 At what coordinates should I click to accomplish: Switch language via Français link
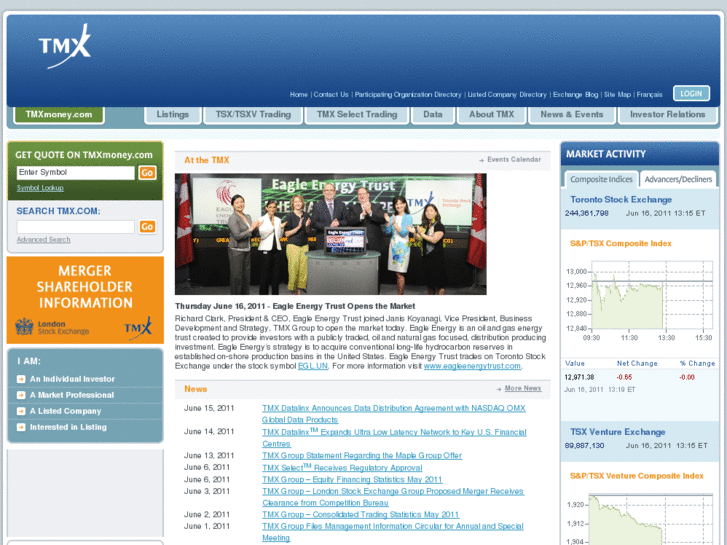[649, 95]
